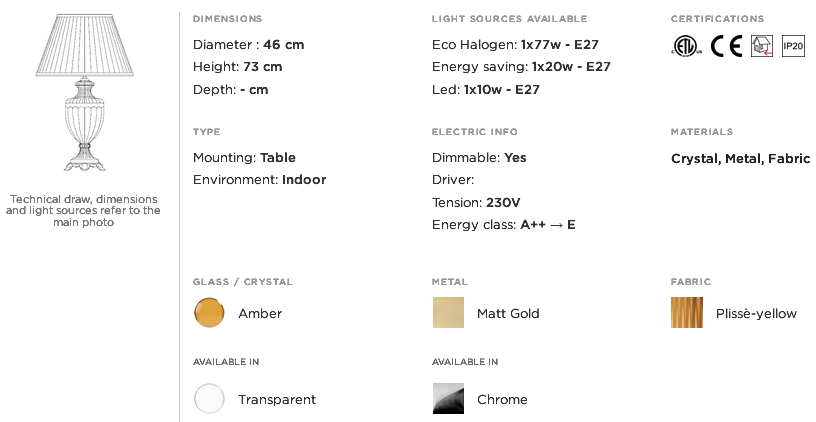Click the Plissè-yellow fabric label
The width and height of the screenshot is (816, 422).
(756, 313)
